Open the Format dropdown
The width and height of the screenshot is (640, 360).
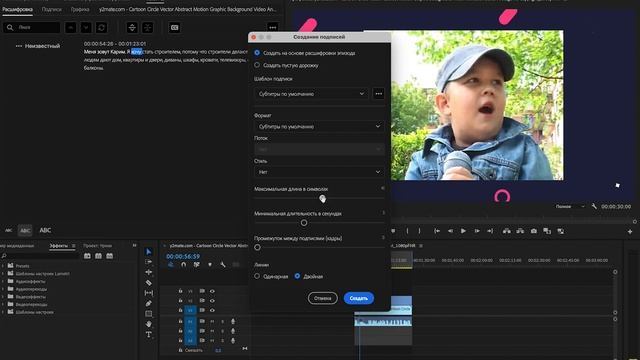coord(319,127)
